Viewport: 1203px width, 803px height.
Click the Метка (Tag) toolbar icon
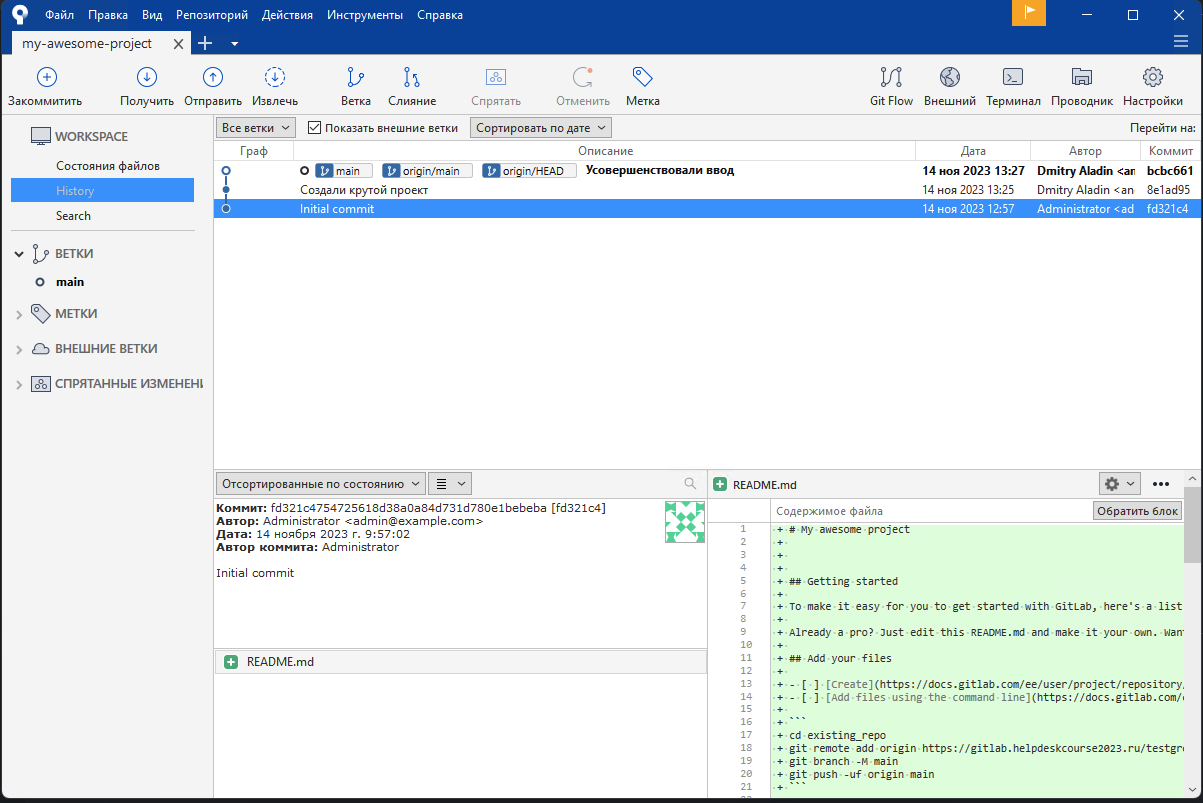point(642,78)
